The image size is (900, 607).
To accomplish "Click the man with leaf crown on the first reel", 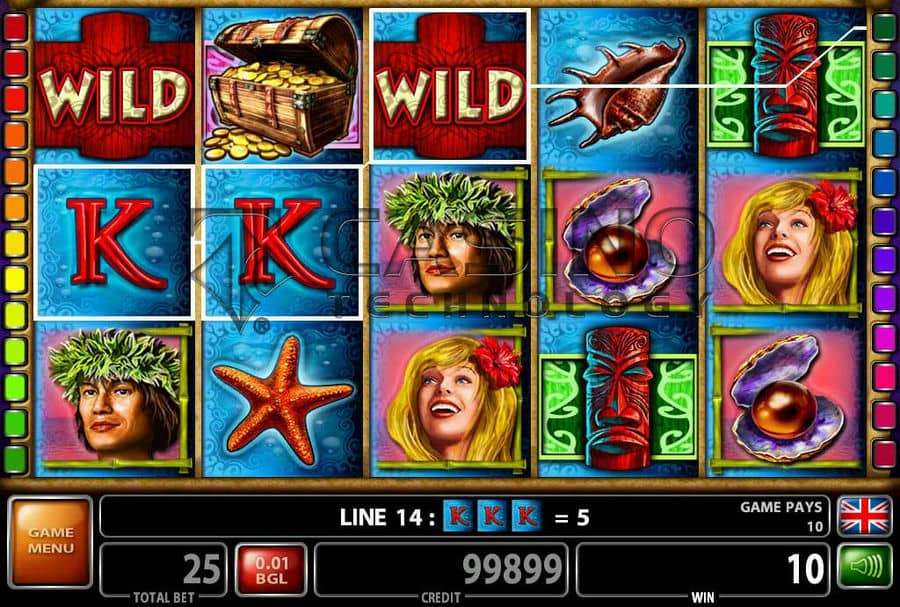I will [115, 398].
